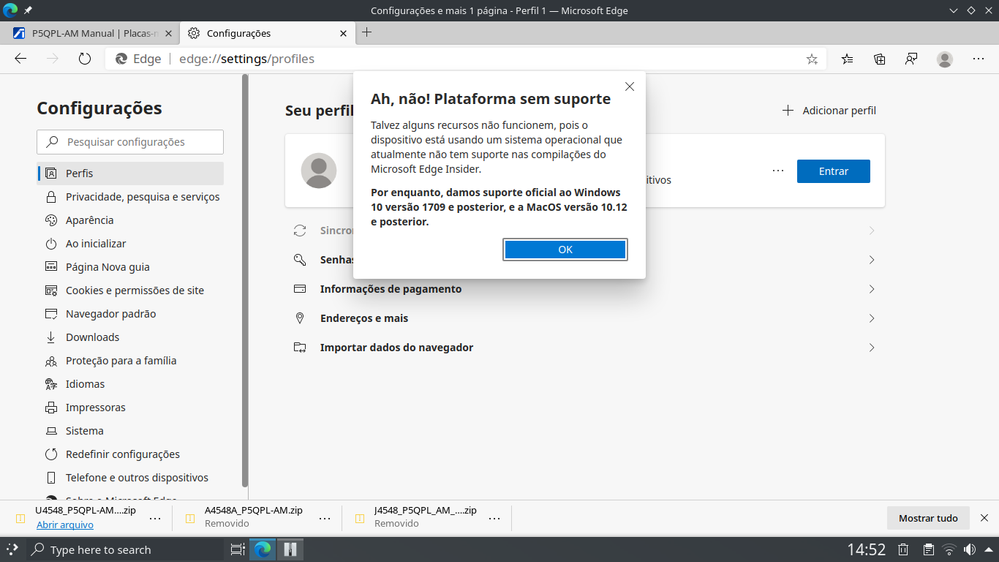This screenshot has width=999, height=562.
Task: Open Proteção para a família settings
Action: [x=130, y=361]
